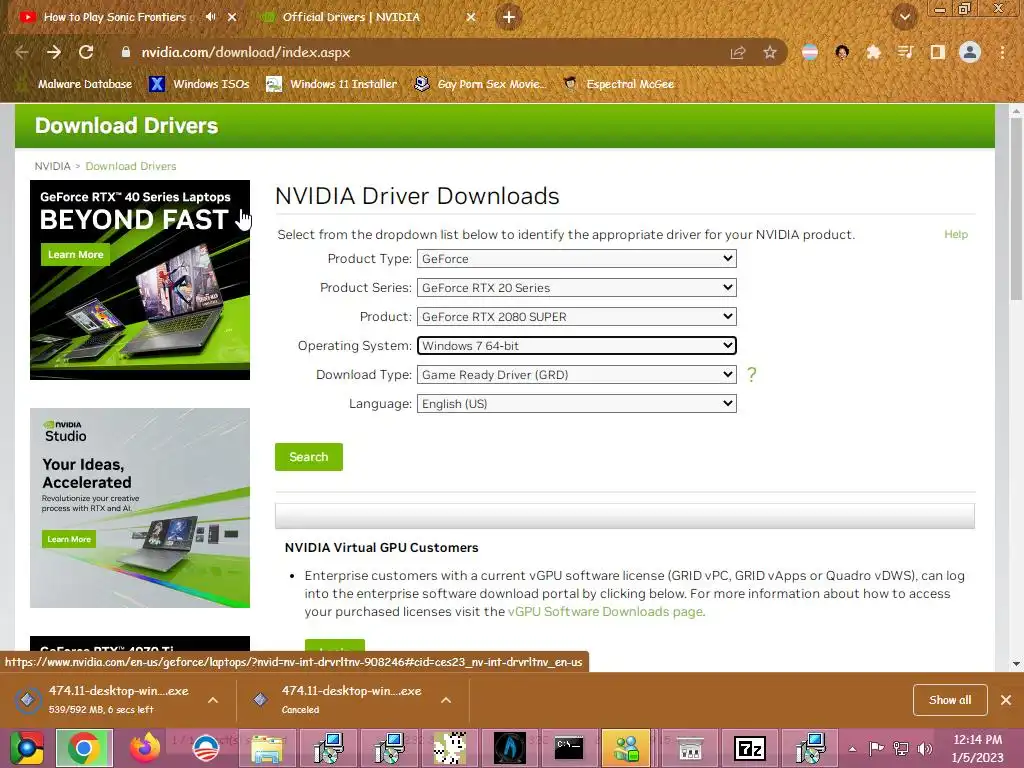The width and height of the screenshot is (1024, 768).
Task: Click the Action Center flag tray icon
Action: [x=876, y=748]
